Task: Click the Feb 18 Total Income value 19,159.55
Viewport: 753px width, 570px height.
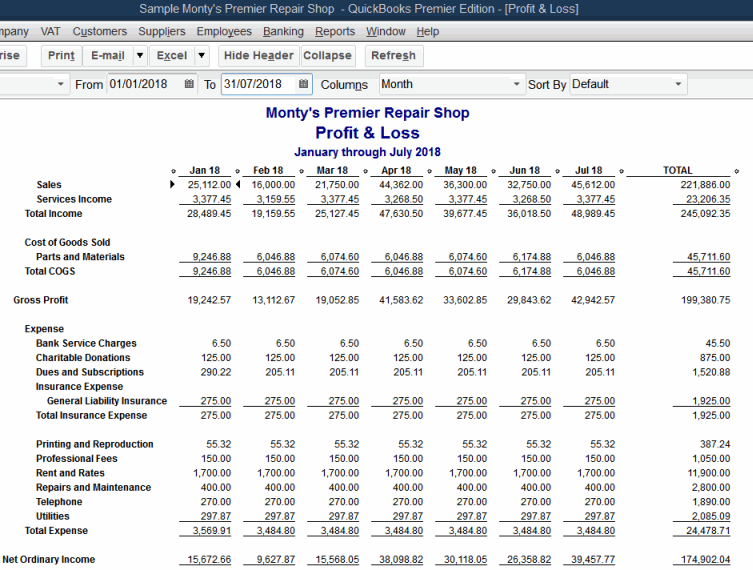Action: coord(273,214)
